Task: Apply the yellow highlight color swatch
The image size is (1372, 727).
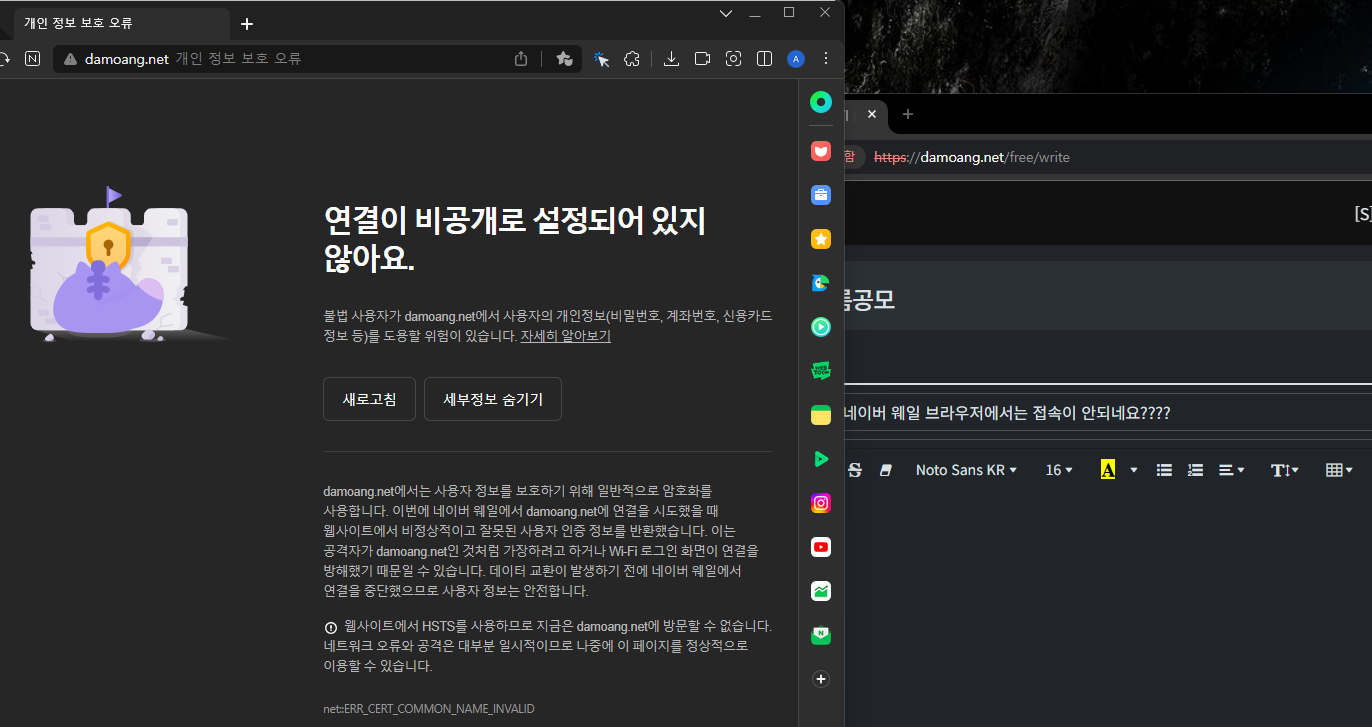Action: (x=1107, y=470)
